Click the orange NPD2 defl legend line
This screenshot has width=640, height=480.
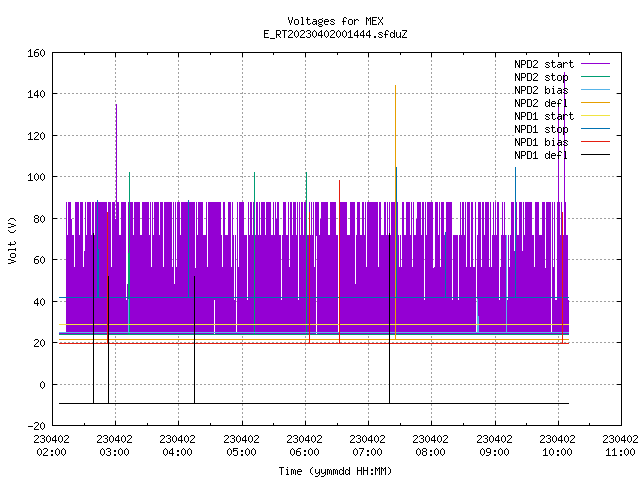(595, 102)
